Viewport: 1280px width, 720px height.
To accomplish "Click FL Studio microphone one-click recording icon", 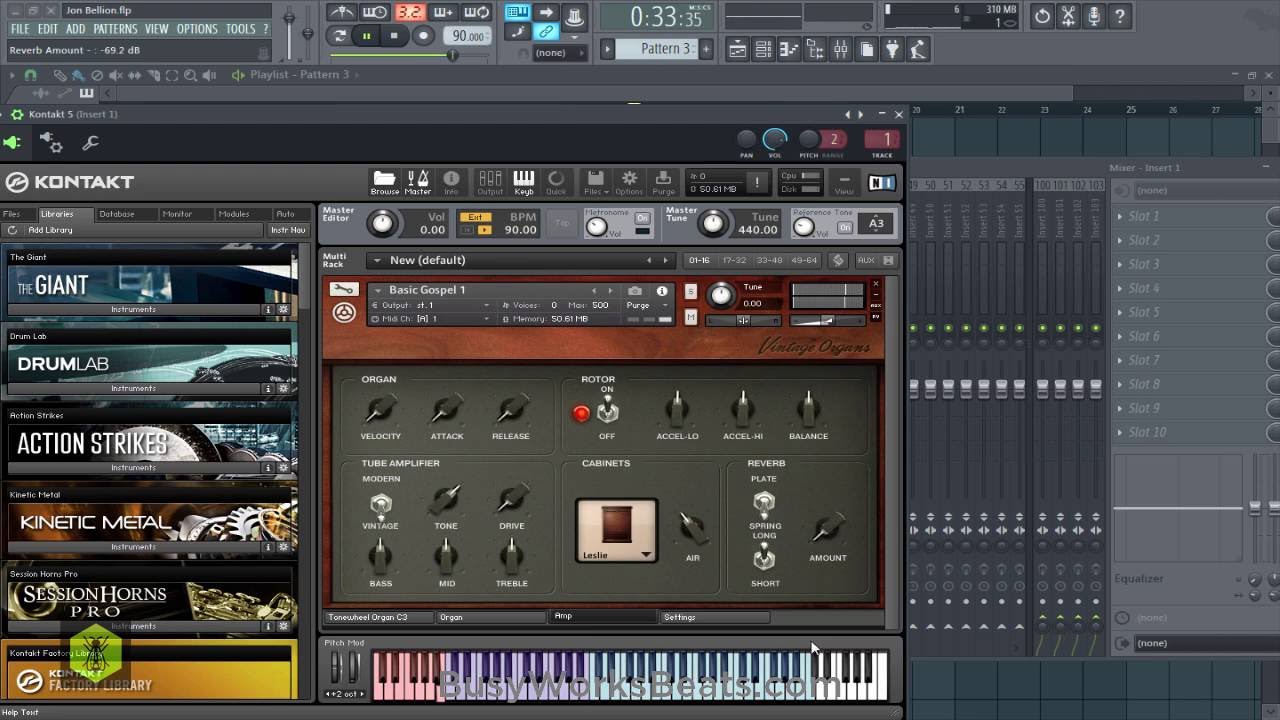I will pyautogui.click(x=1094, y=16).
